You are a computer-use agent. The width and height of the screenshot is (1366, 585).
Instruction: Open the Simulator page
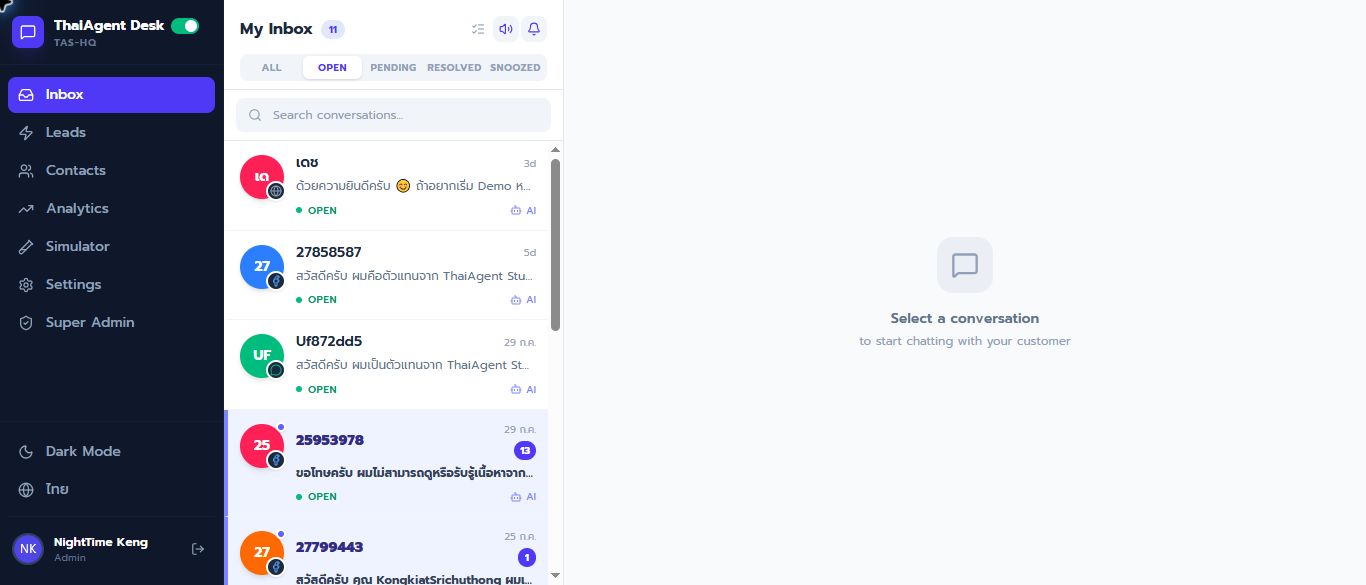tap(111, 247)
